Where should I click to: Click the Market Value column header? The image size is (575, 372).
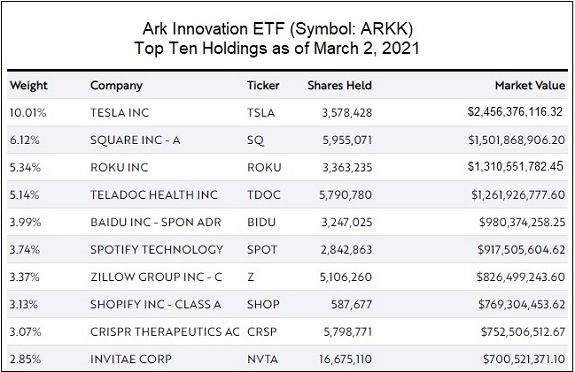point(530,85)
